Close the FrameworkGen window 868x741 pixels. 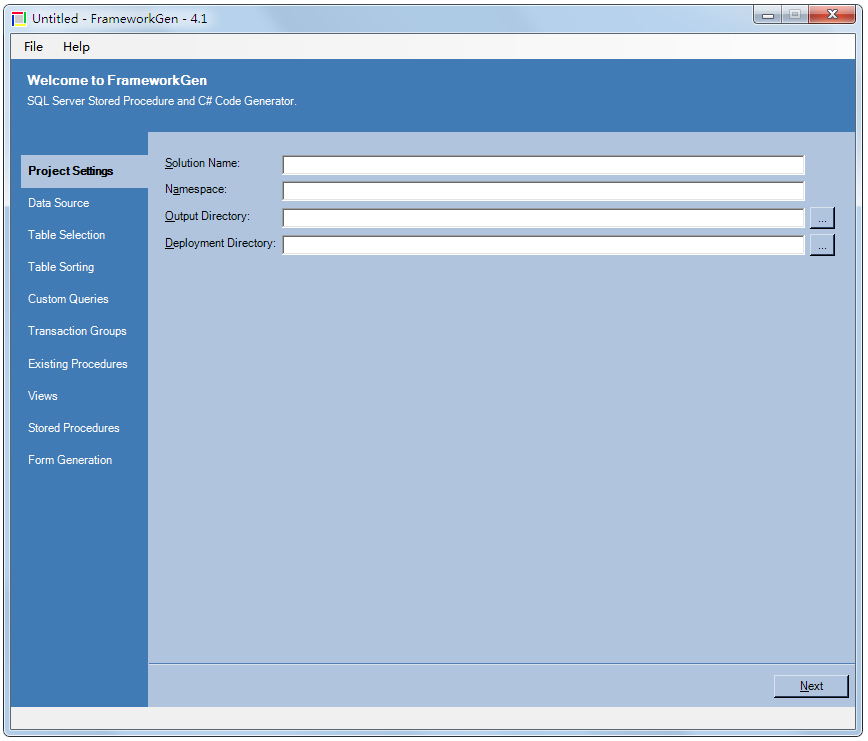pos(832,15)
